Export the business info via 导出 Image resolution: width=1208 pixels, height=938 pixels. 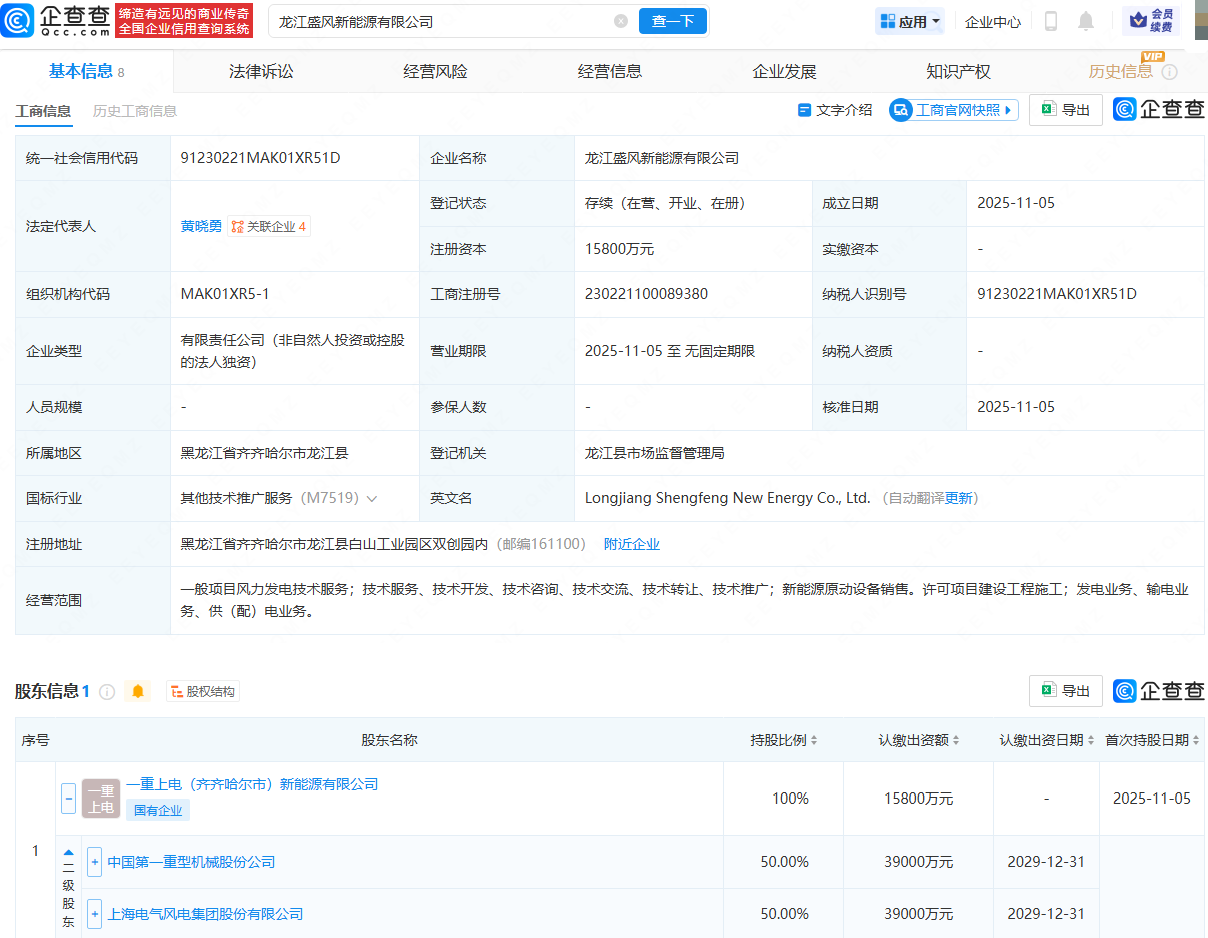[1066, 110]
